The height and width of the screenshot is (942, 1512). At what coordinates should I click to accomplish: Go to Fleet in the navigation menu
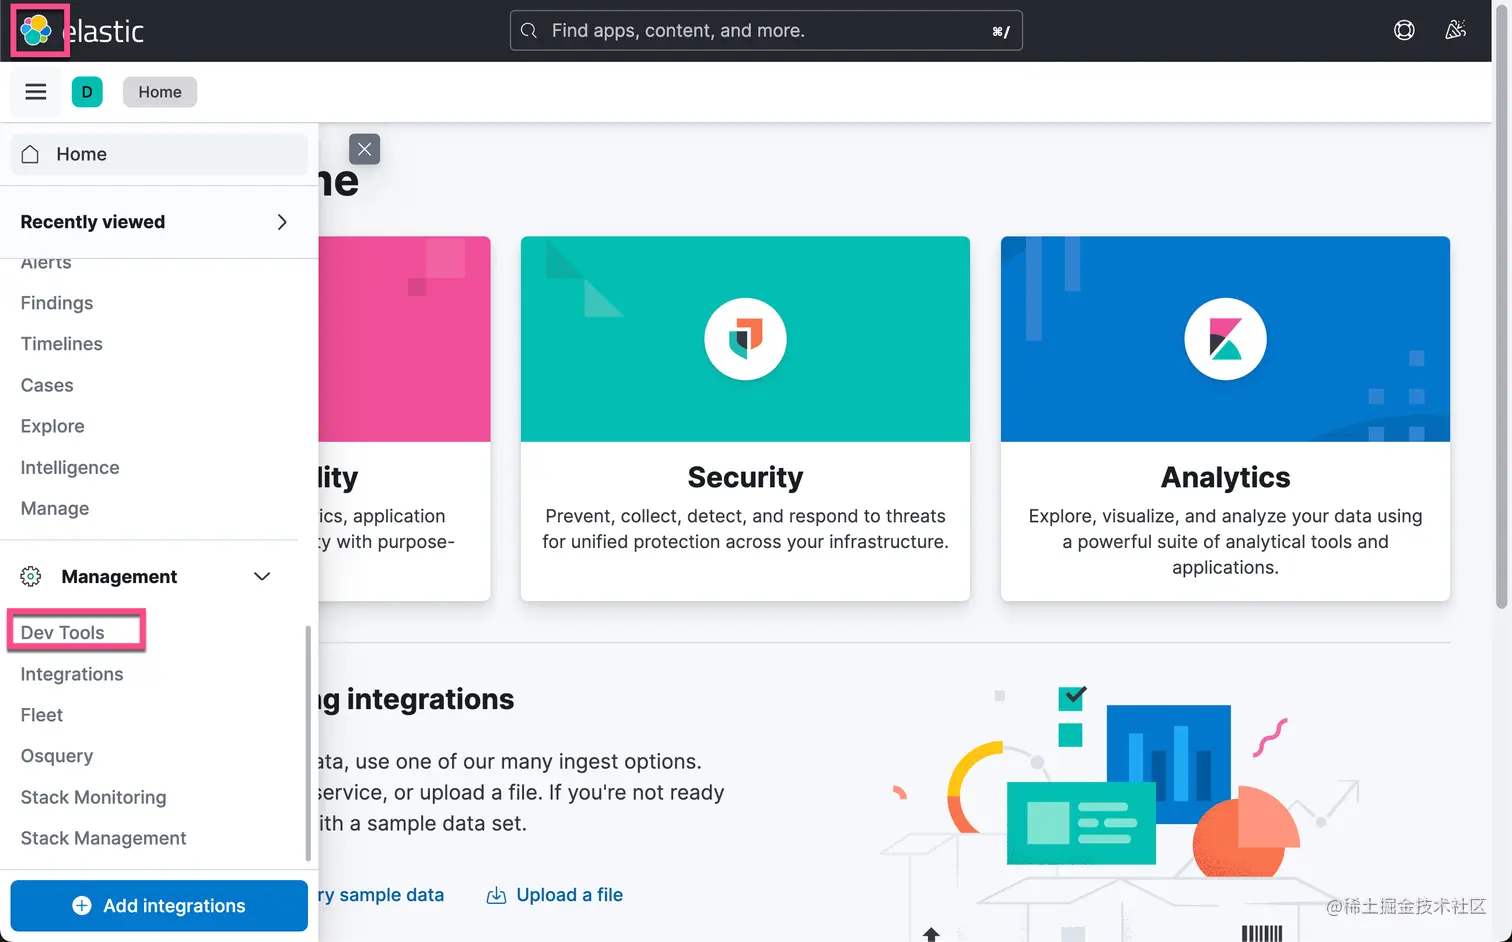(x=41, y=715)
